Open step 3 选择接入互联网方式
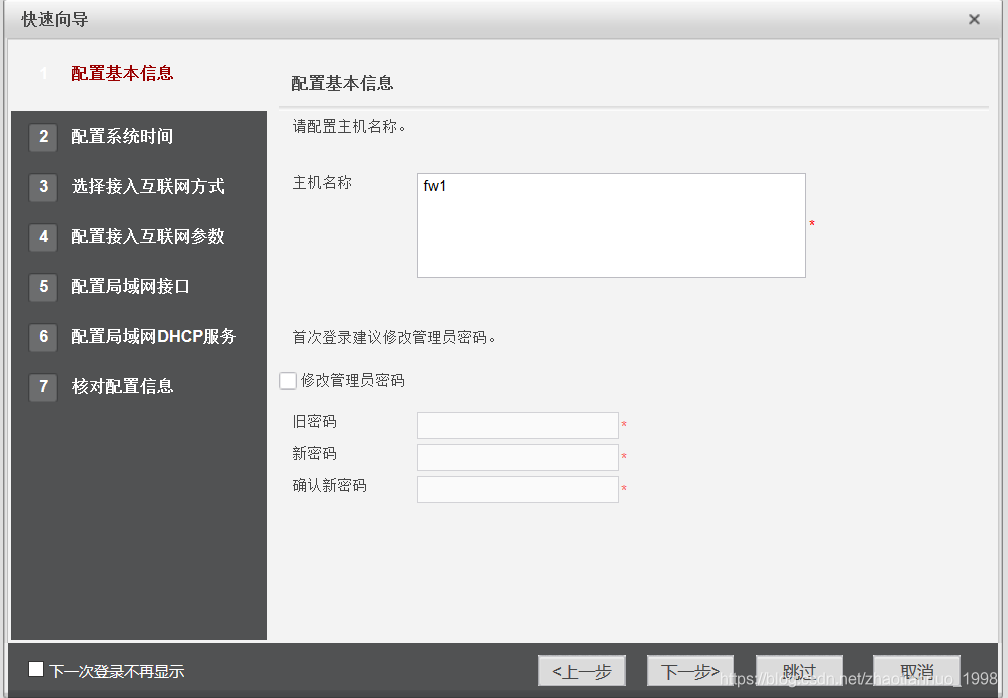Screen dimensions: 1008x698 (x=148, y=186)
